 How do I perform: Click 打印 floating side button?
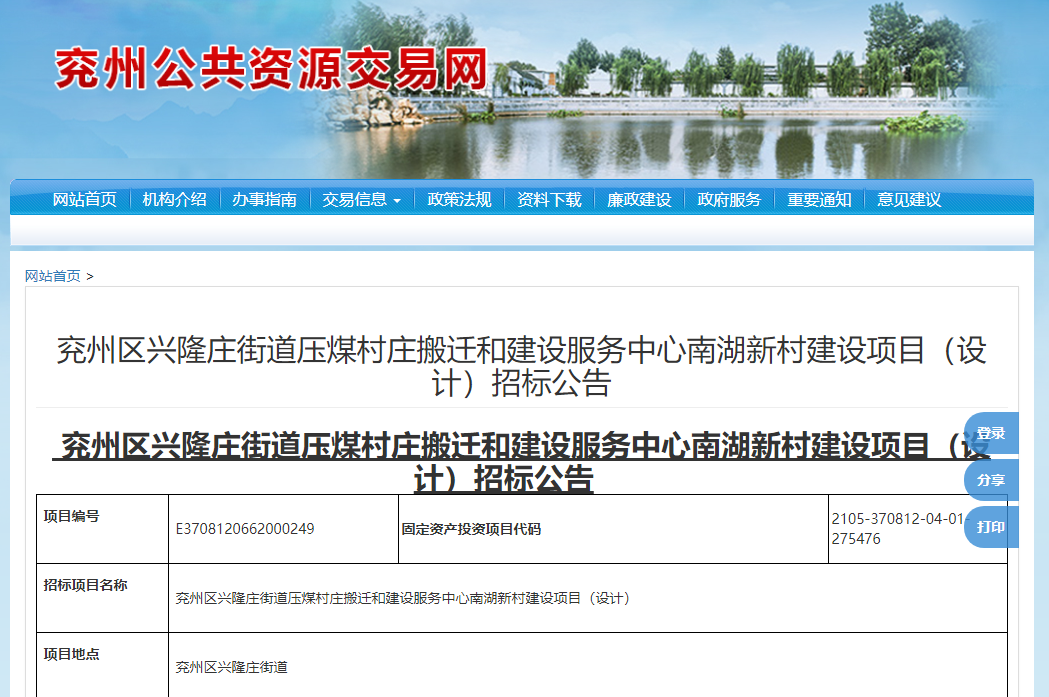(x=991, y=527)
